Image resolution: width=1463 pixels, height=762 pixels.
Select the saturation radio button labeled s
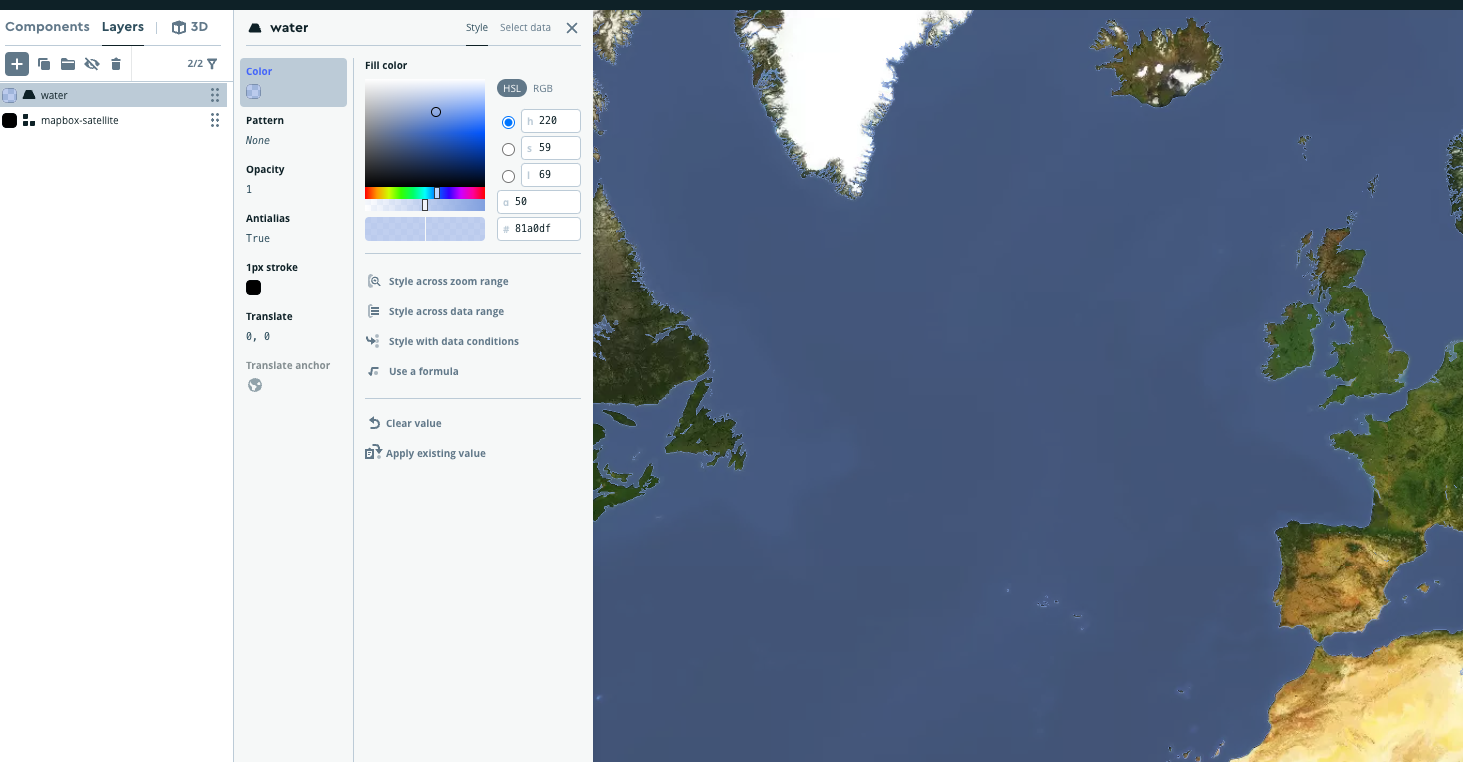(508, 148)
